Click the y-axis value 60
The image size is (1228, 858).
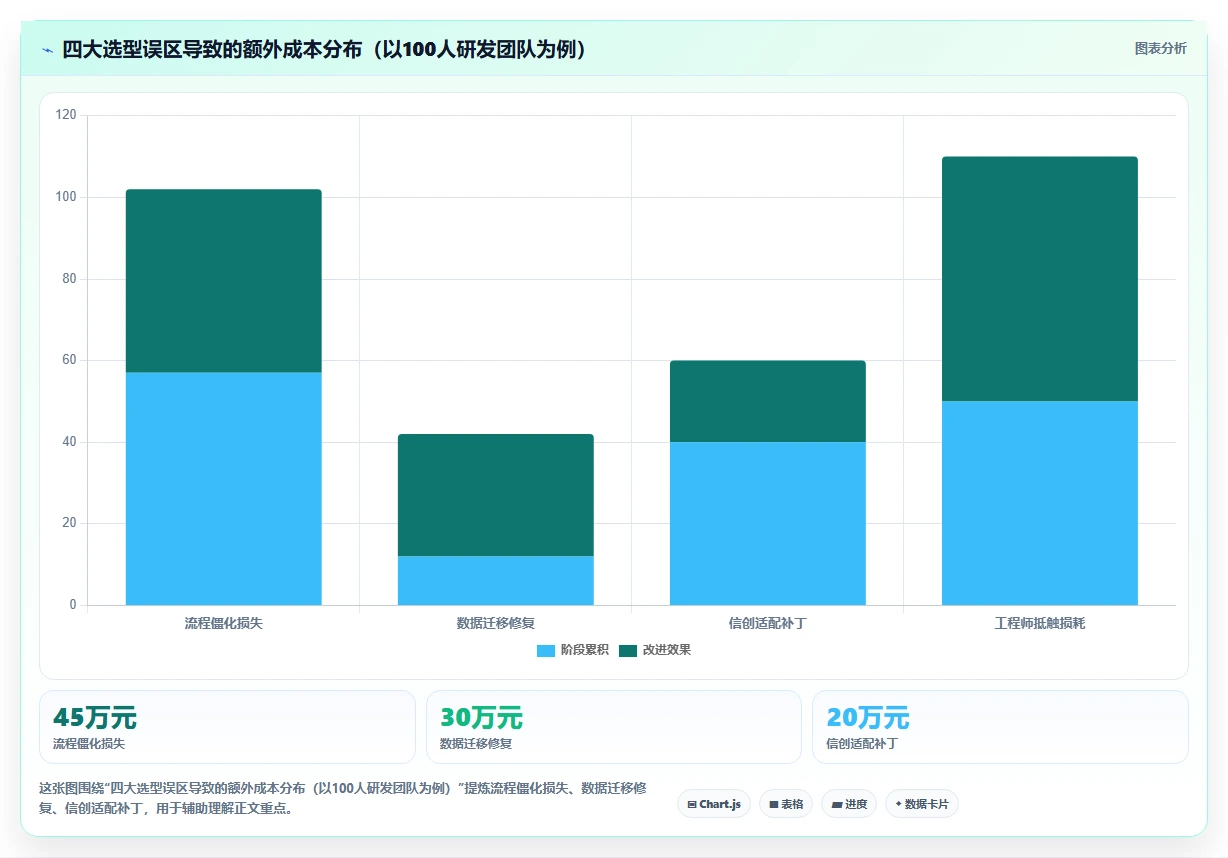point(69,360)
